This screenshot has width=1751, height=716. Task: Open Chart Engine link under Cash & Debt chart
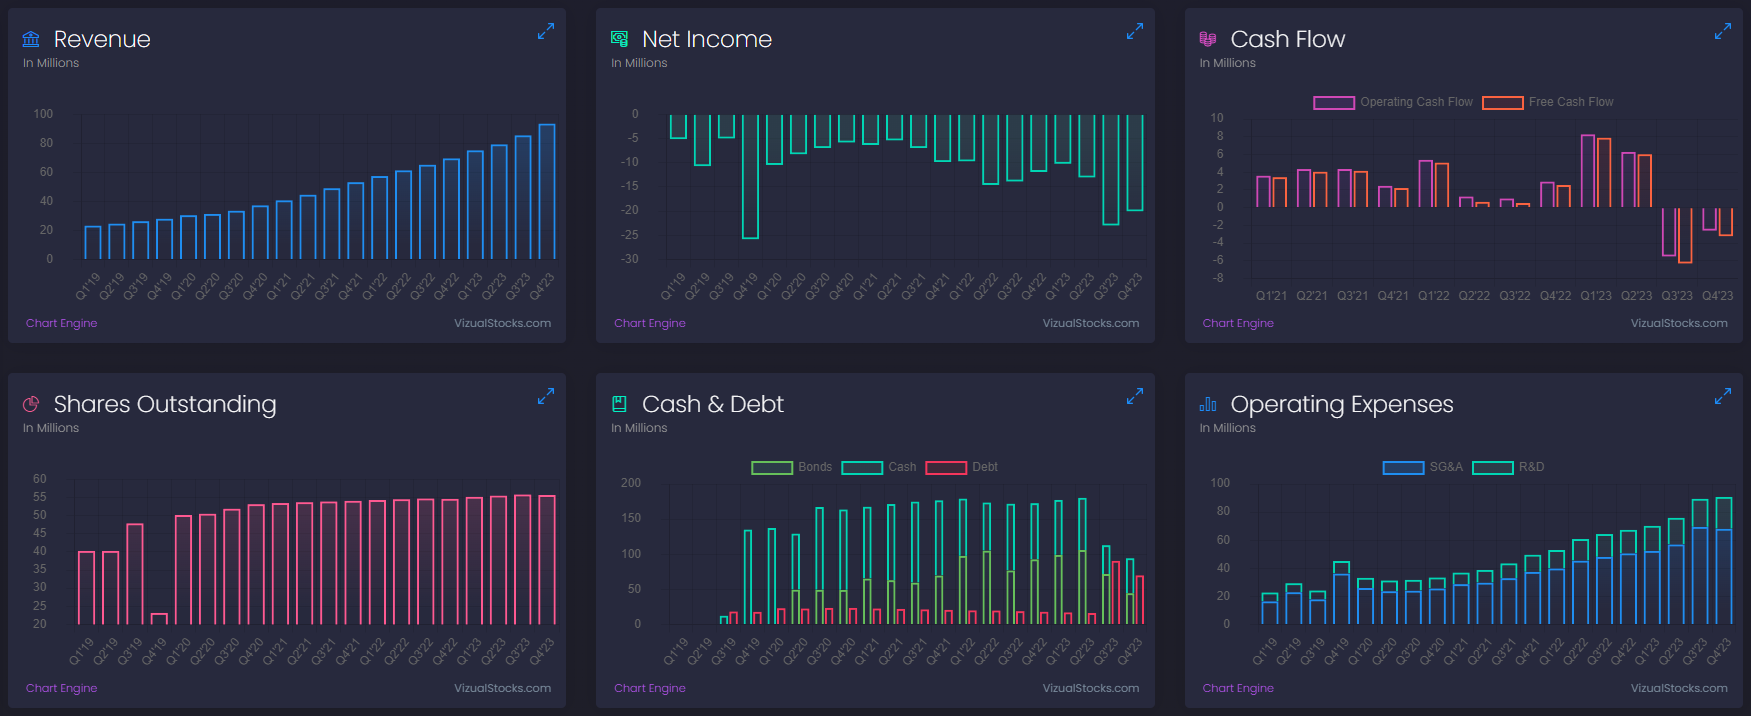point(650,688)
